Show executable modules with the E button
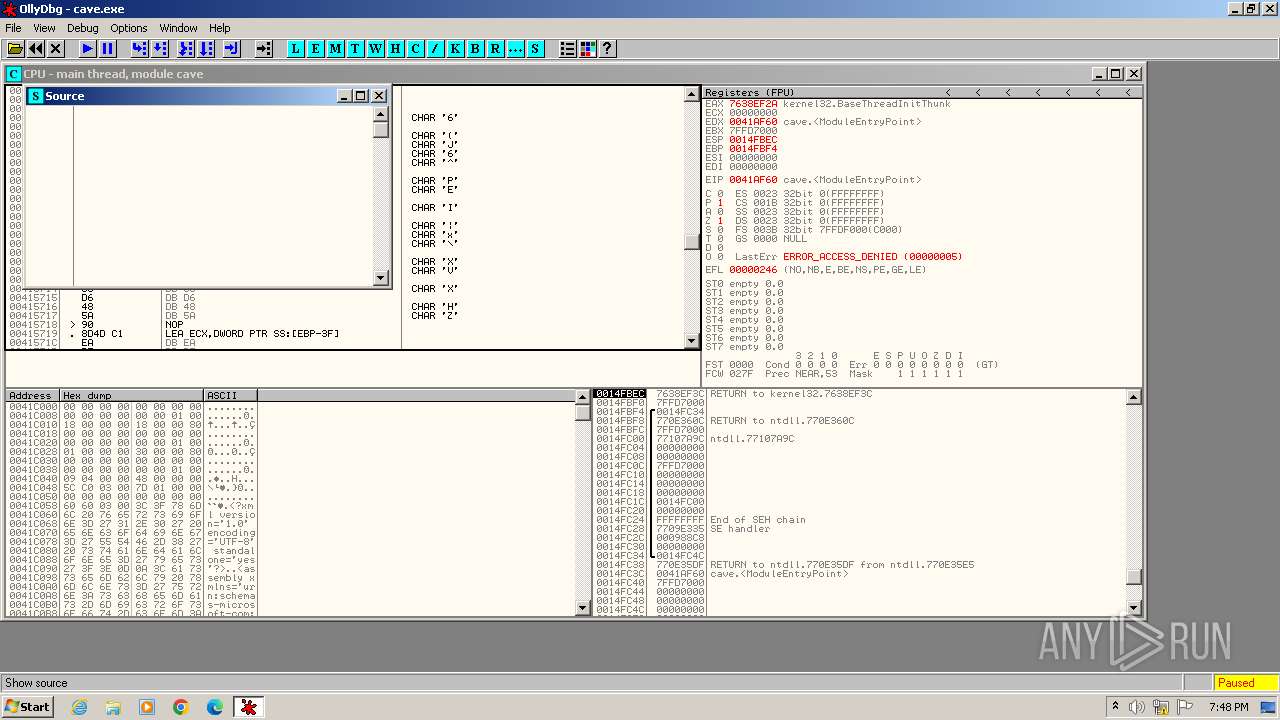The width and height of the screenshot is (1280, 720). pos(316,48)
